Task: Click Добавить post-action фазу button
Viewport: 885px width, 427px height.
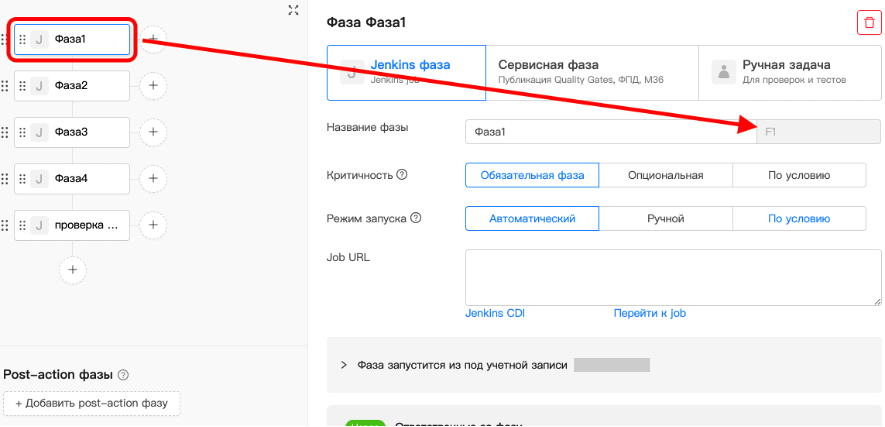Action: 92,404
